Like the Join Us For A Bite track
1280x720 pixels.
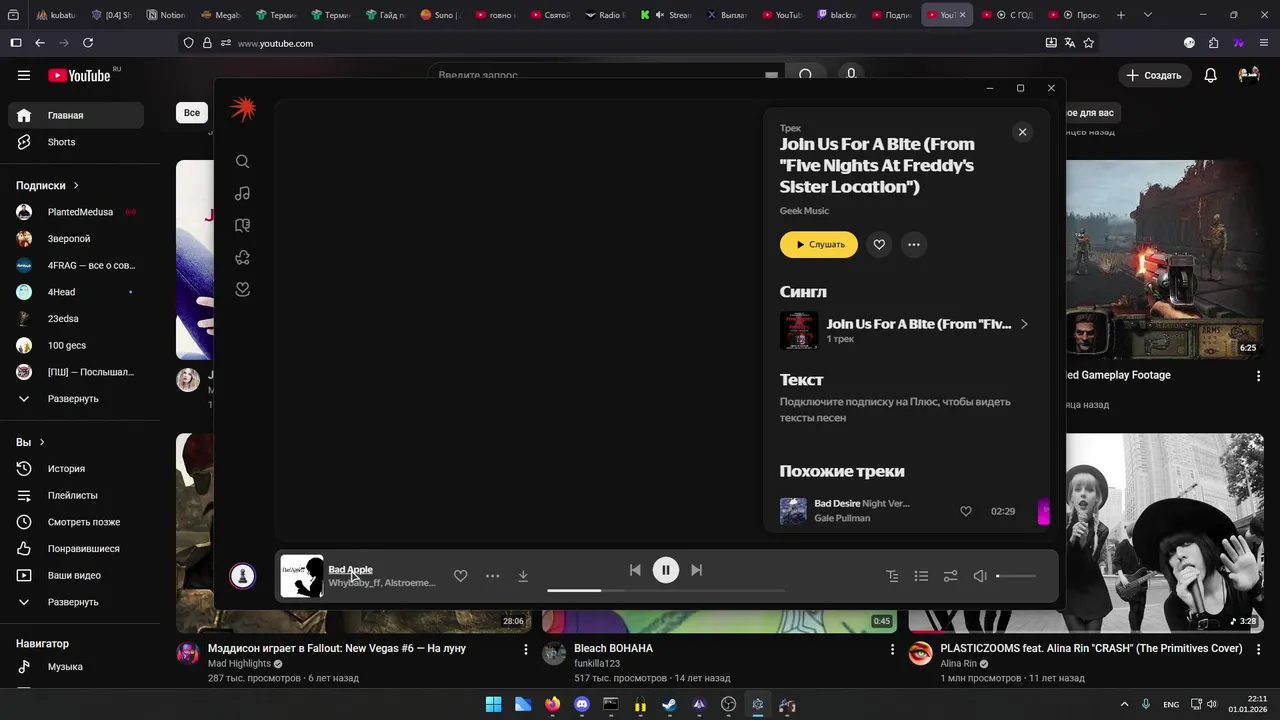(879, 245)
